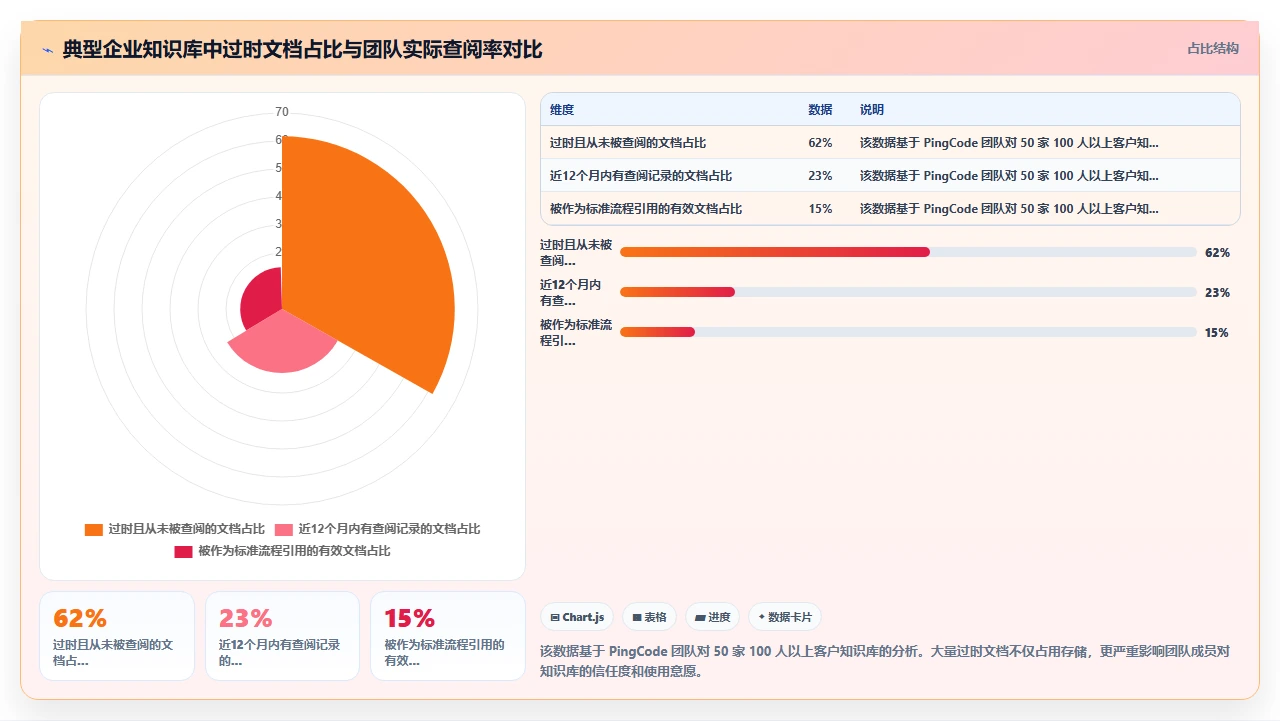Click the Chart.js tag icon
Viewport: 1280px width, 721px height.
(x=555, y=618)
